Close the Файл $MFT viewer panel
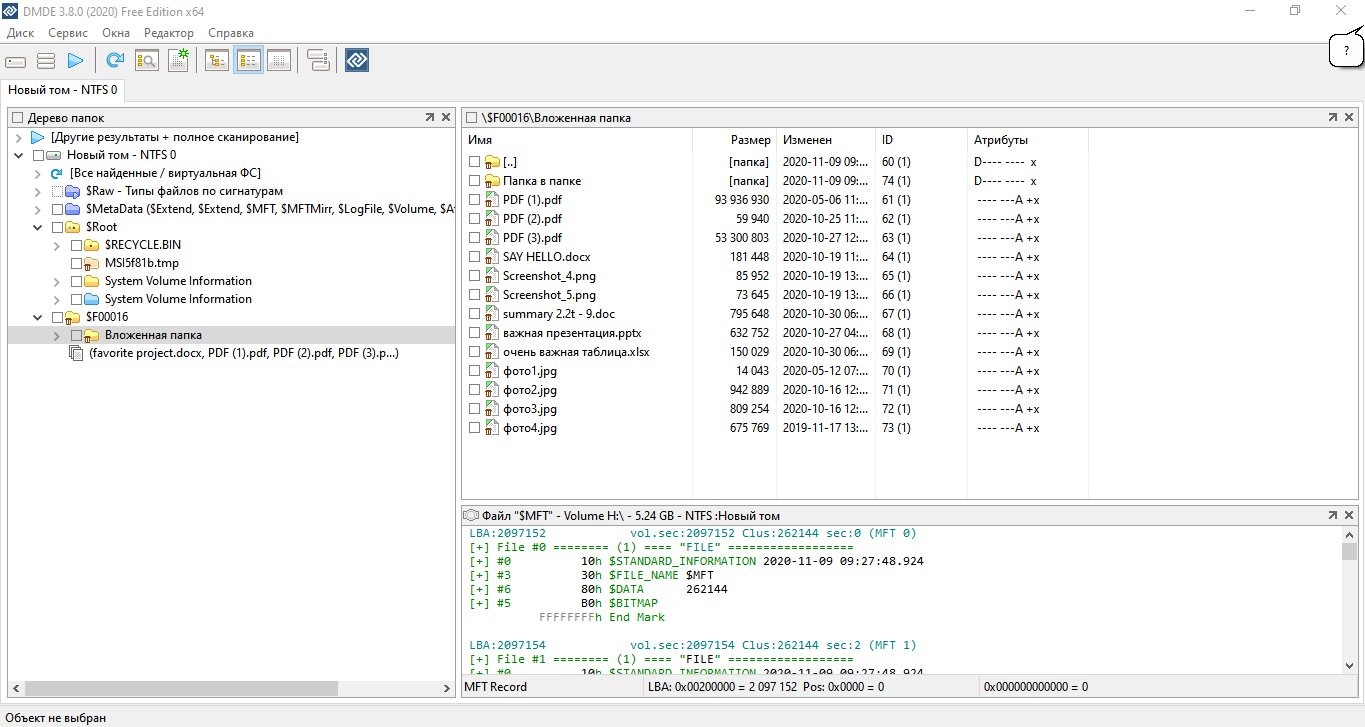 [1350, 515]
